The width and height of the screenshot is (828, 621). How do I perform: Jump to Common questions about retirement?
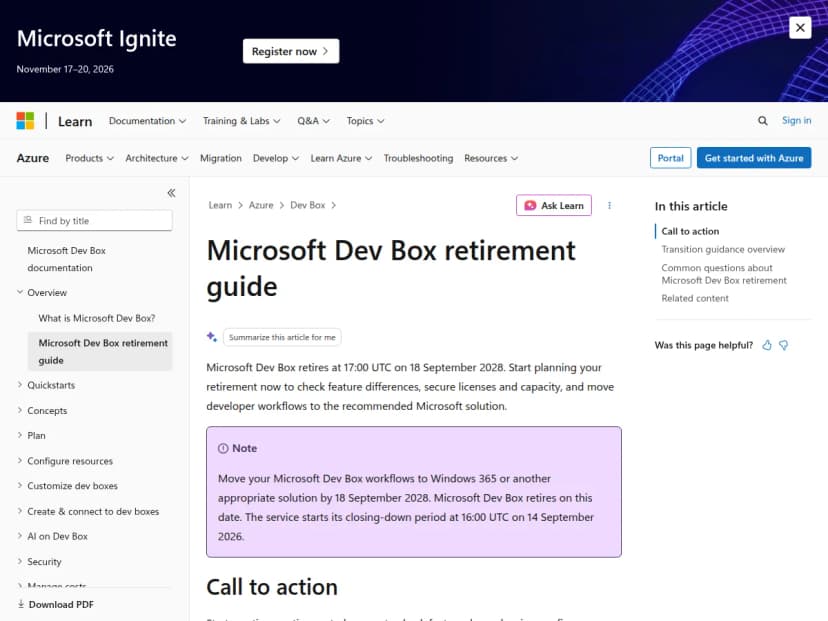click(x=724, y=274)
